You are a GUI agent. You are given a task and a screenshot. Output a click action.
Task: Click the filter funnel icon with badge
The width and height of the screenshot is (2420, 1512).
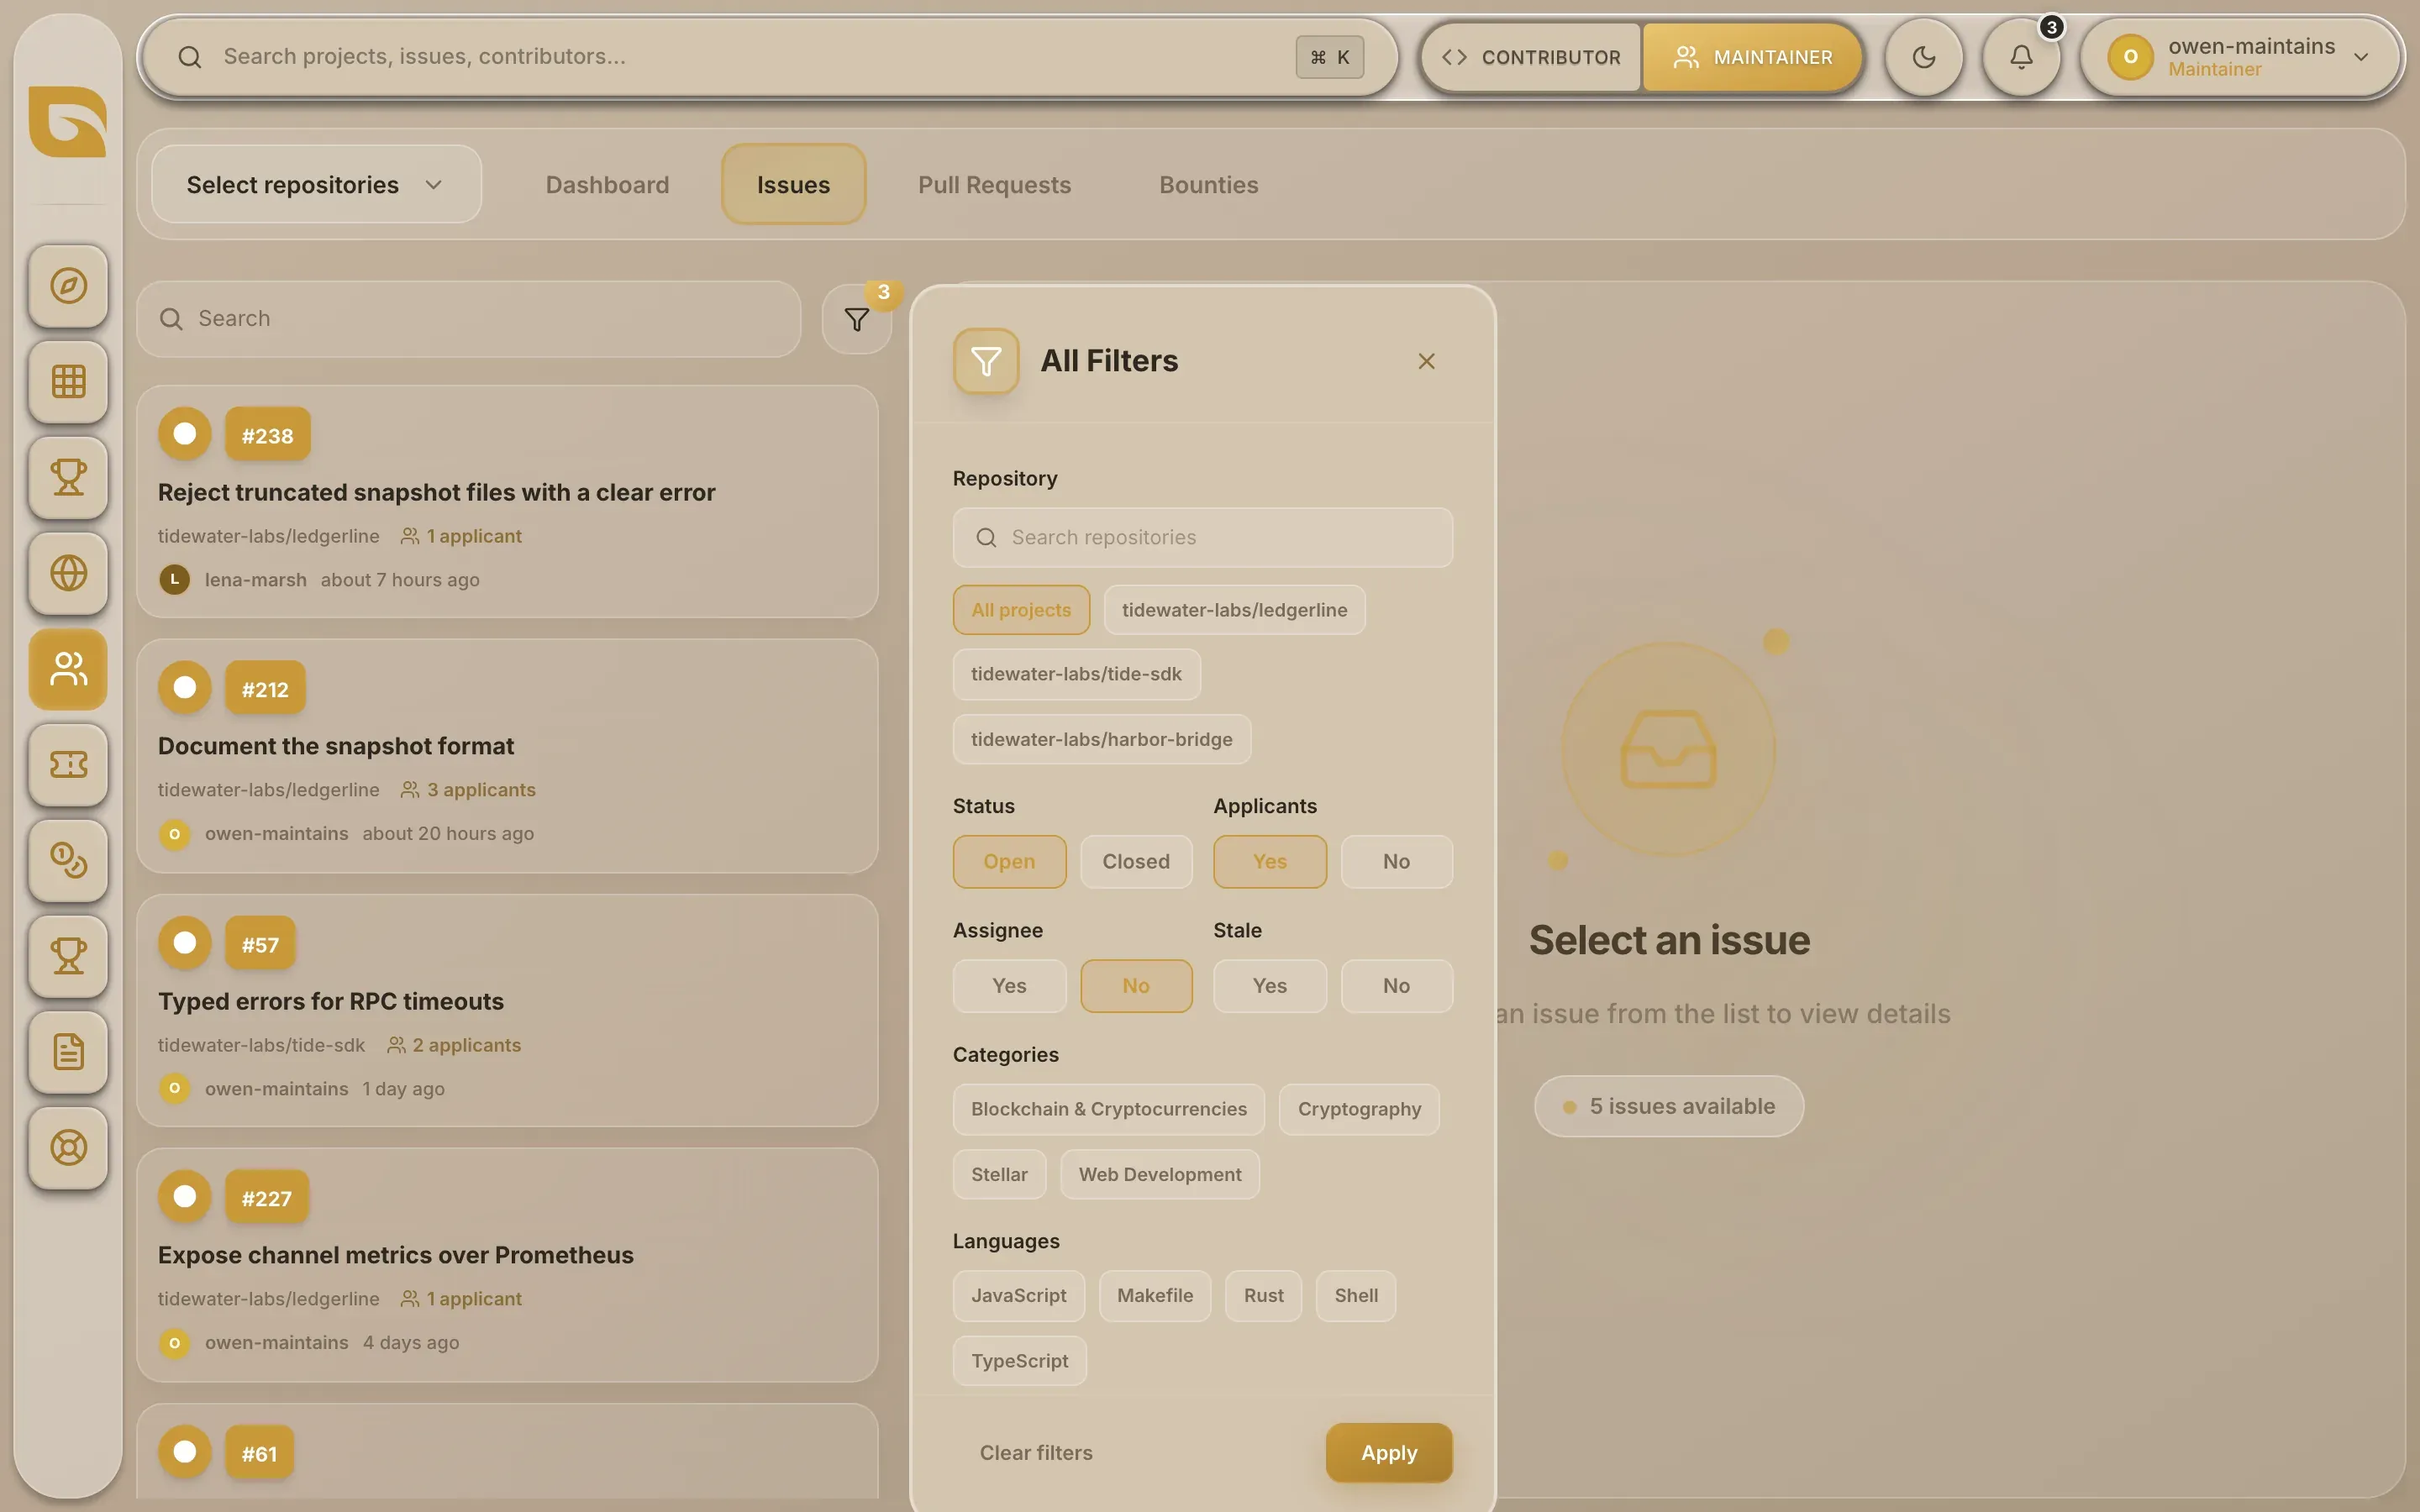pyautogui.click(x=857, y=319)
